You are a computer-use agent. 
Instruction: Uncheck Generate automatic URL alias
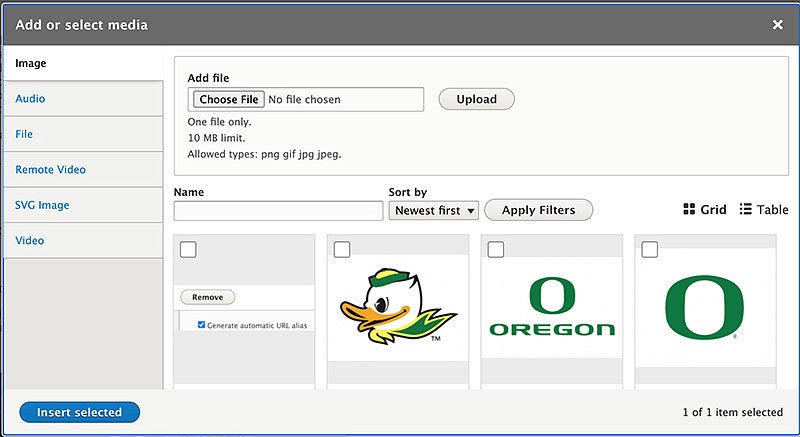202,325
